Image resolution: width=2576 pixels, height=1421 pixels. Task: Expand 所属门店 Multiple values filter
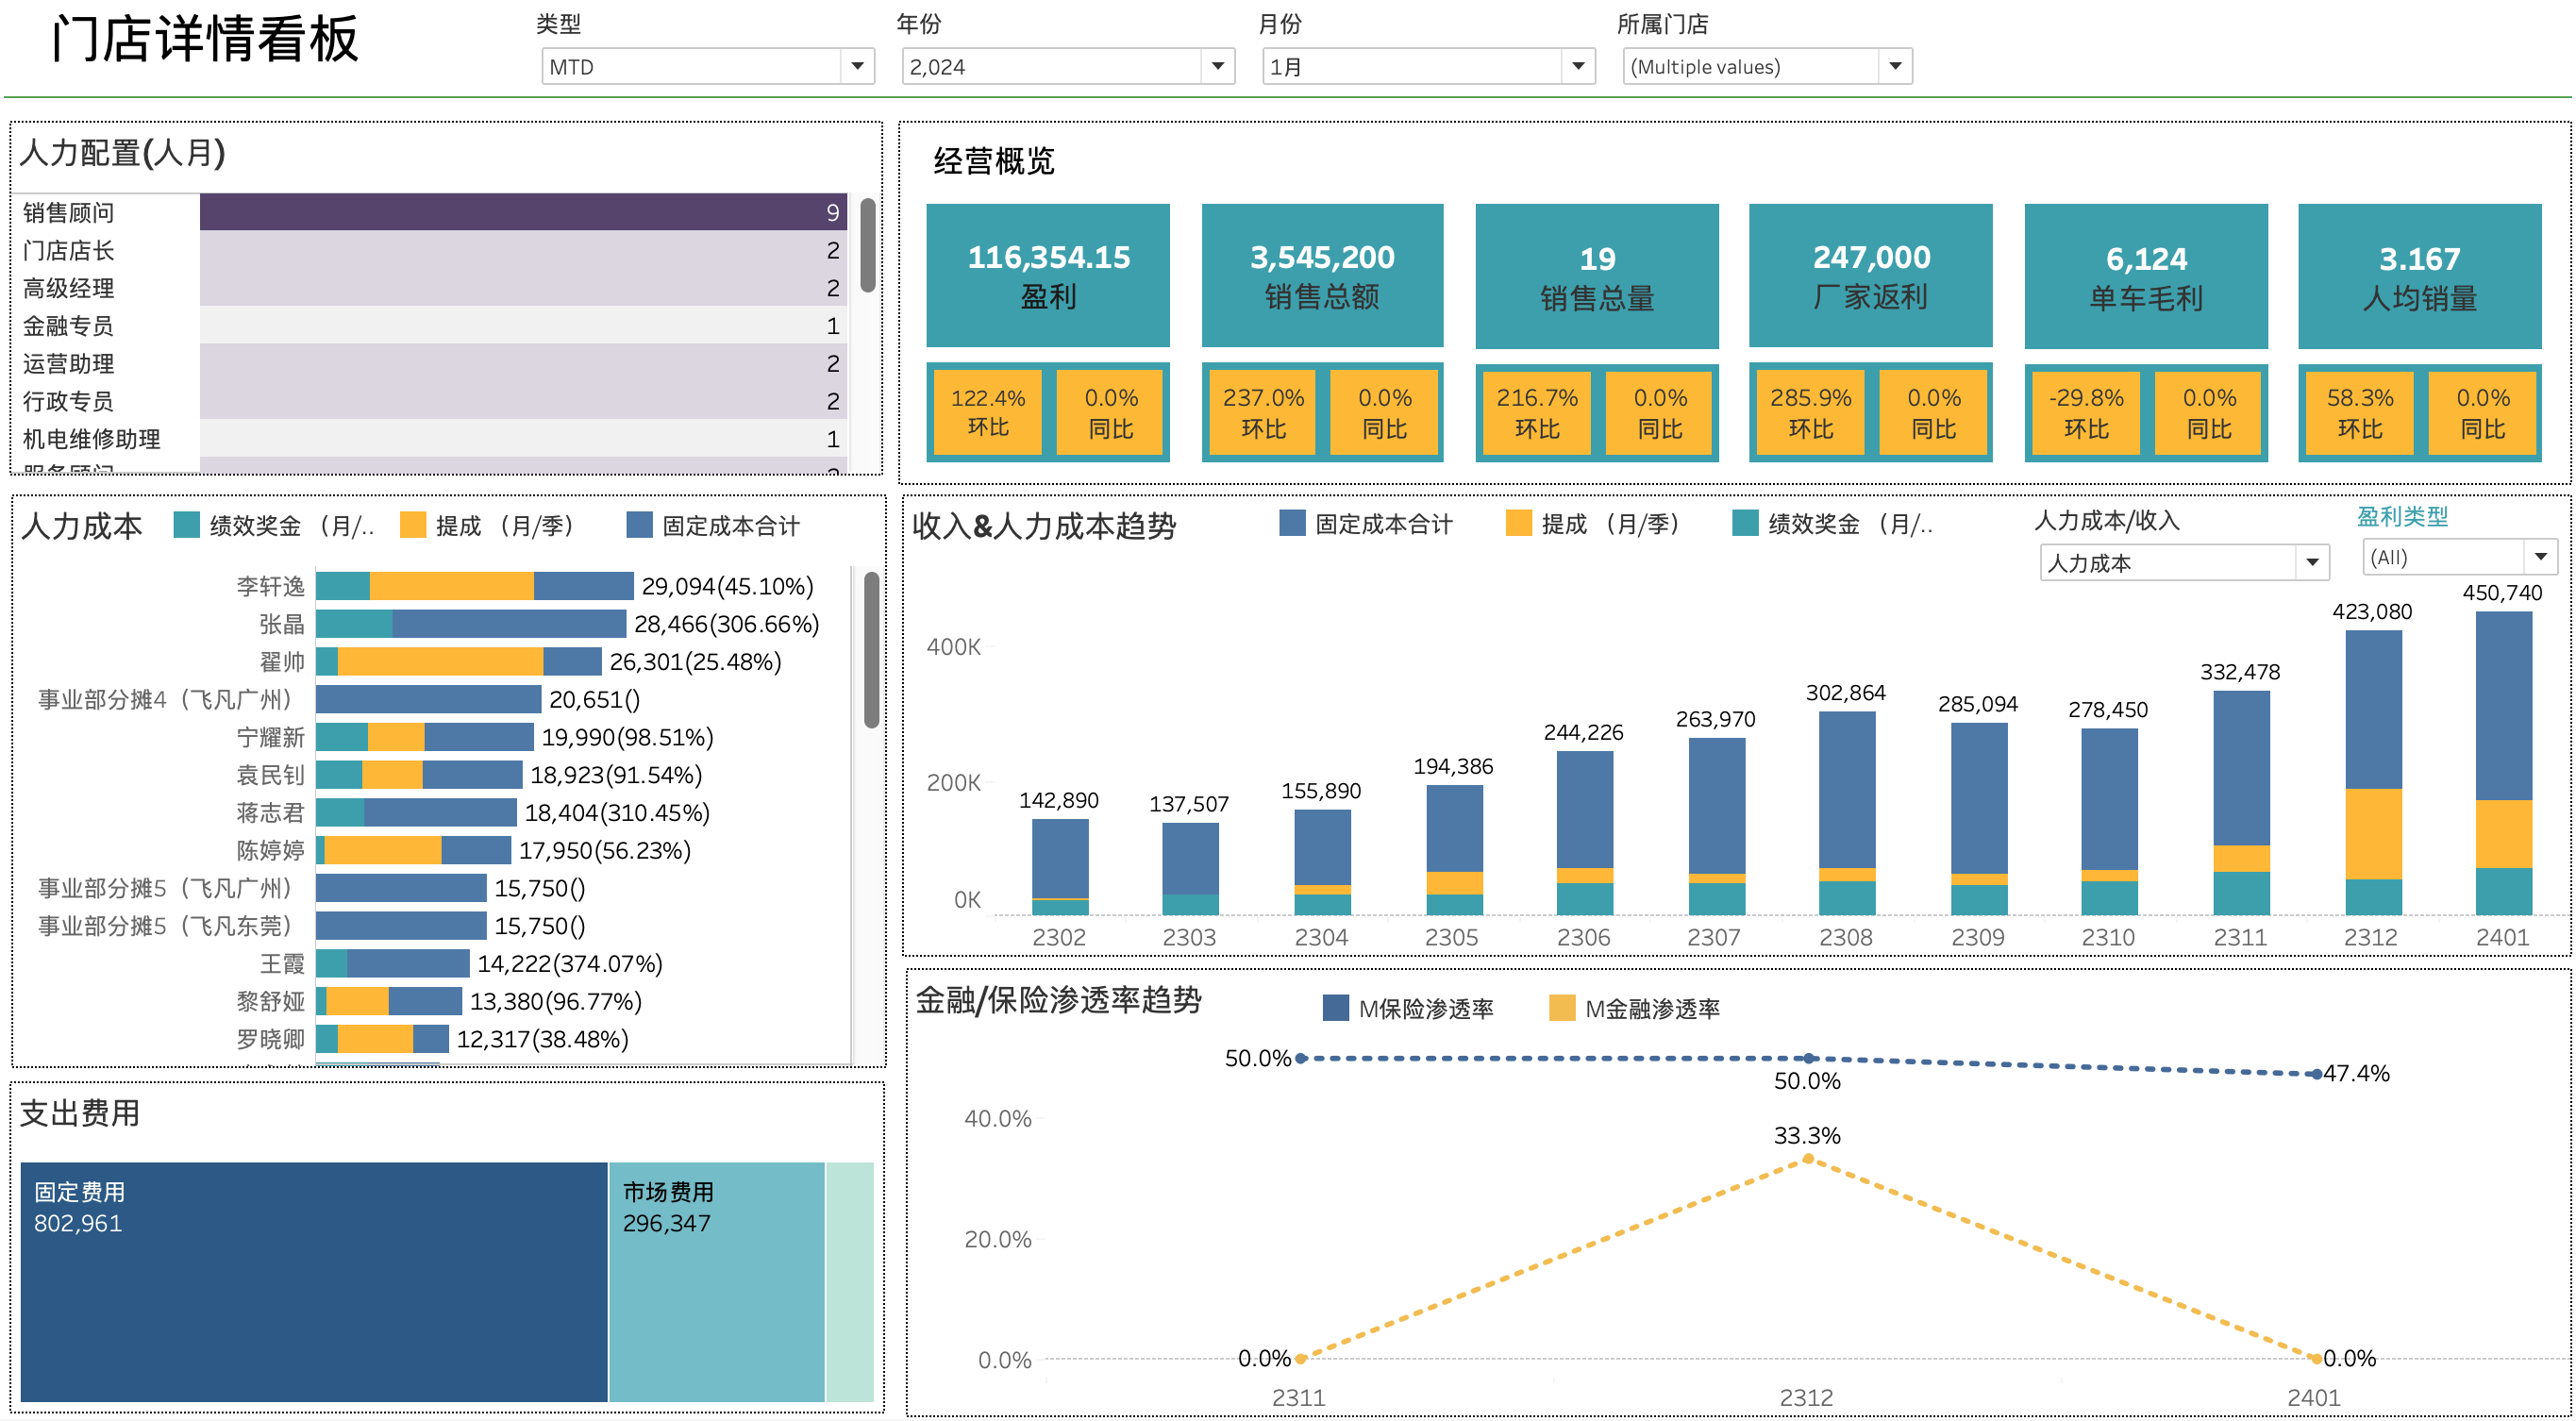1893,67
